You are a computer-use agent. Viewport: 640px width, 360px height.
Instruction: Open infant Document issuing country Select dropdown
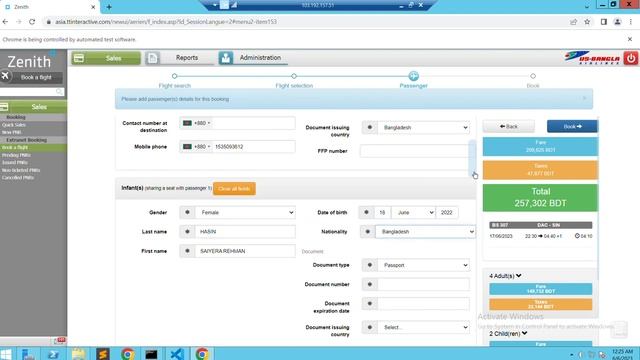point(423,327)
